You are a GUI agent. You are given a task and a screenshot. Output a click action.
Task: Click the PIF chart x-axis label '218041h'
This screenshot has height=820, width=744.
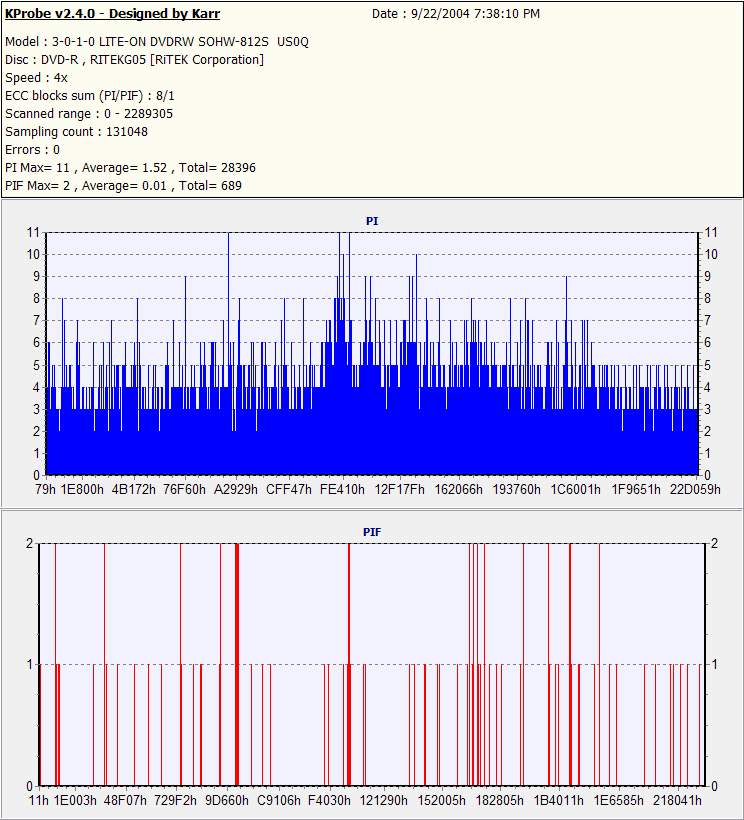[678, 801]
